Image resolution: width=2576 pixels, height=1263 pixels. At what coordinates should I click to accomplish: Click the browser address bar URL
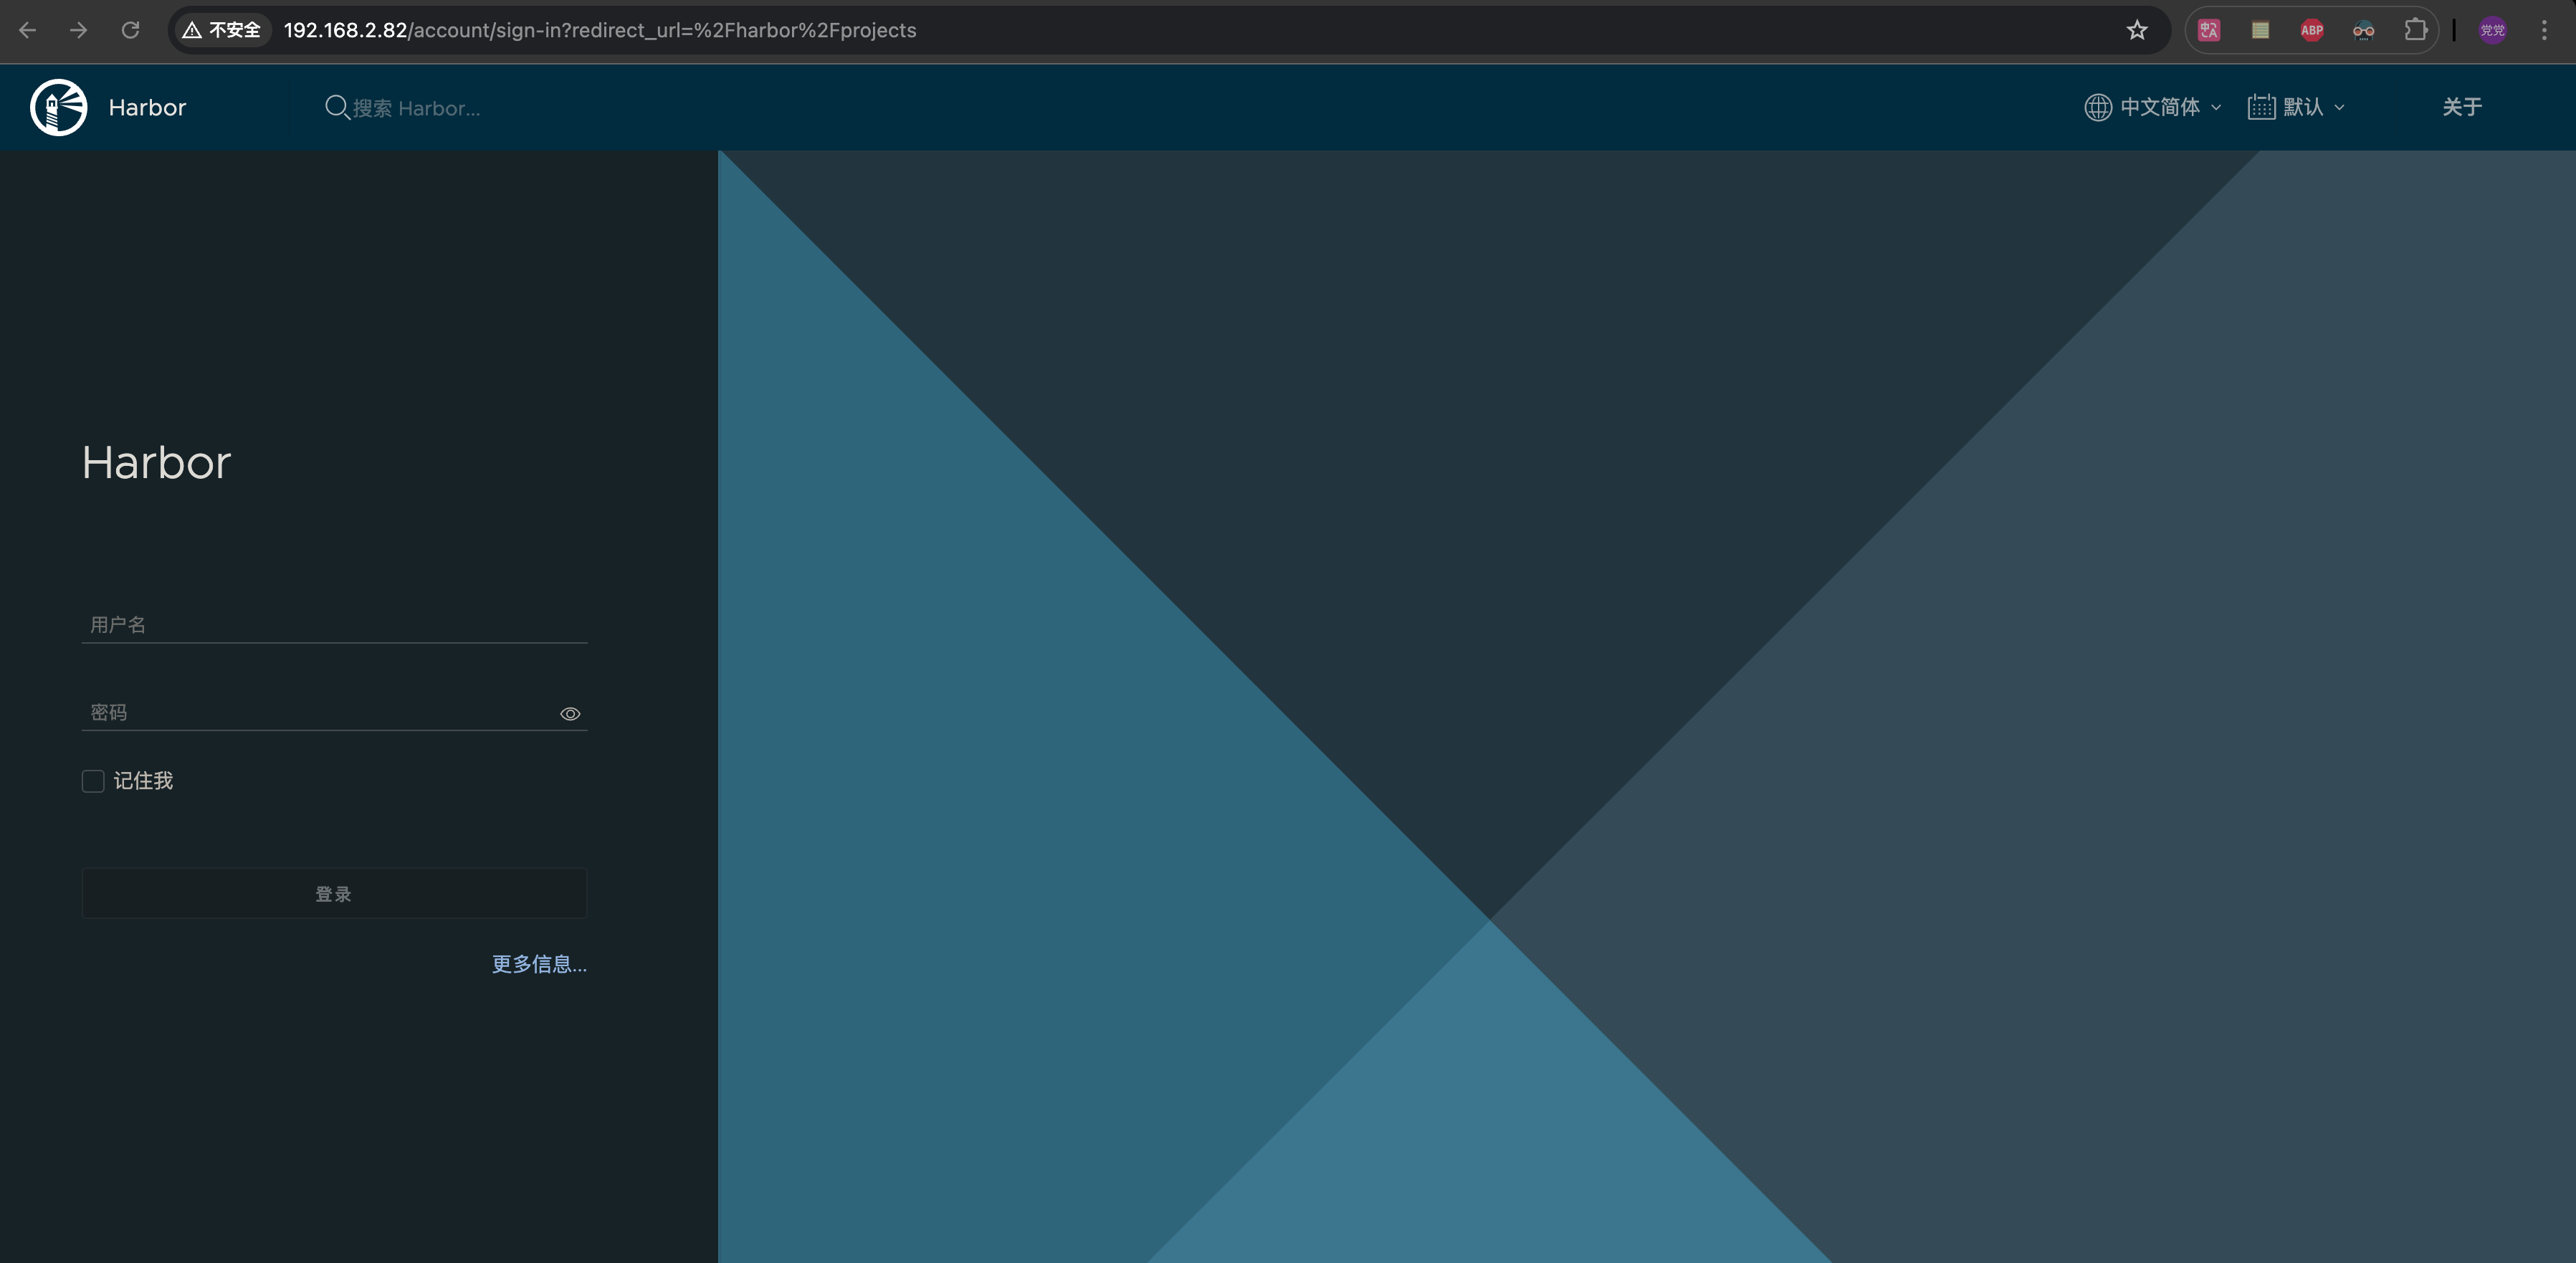tap(600, 30)
